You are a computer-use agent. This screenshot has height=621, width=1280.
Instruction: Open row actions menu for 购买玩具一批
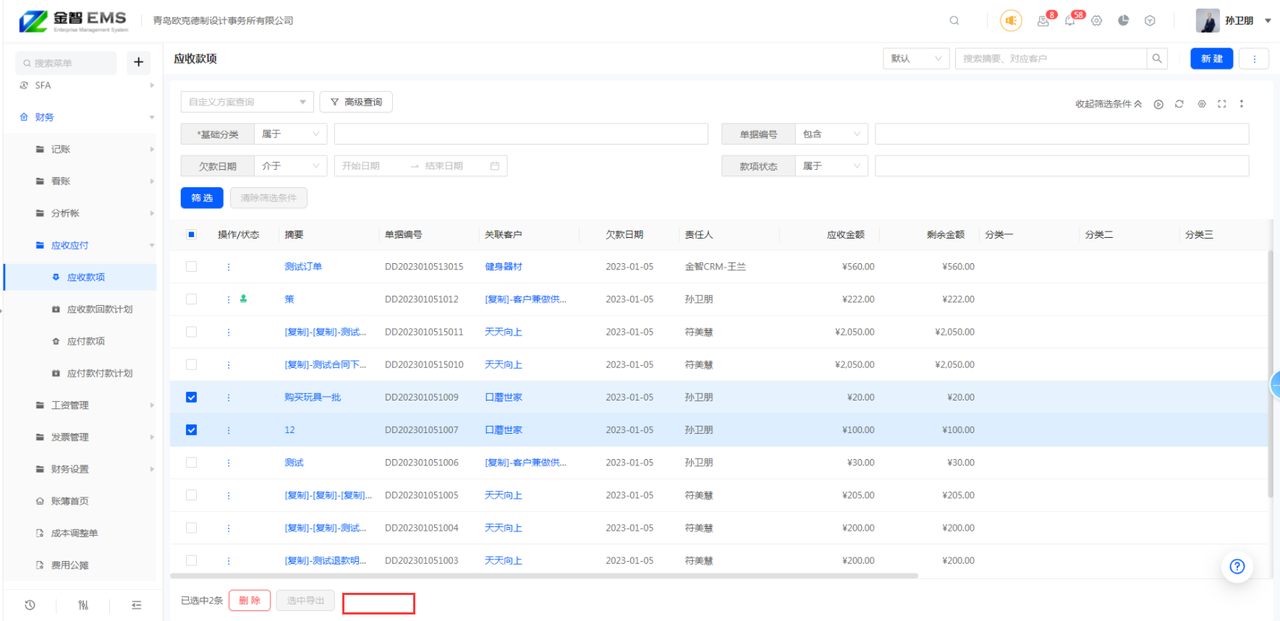228,398
